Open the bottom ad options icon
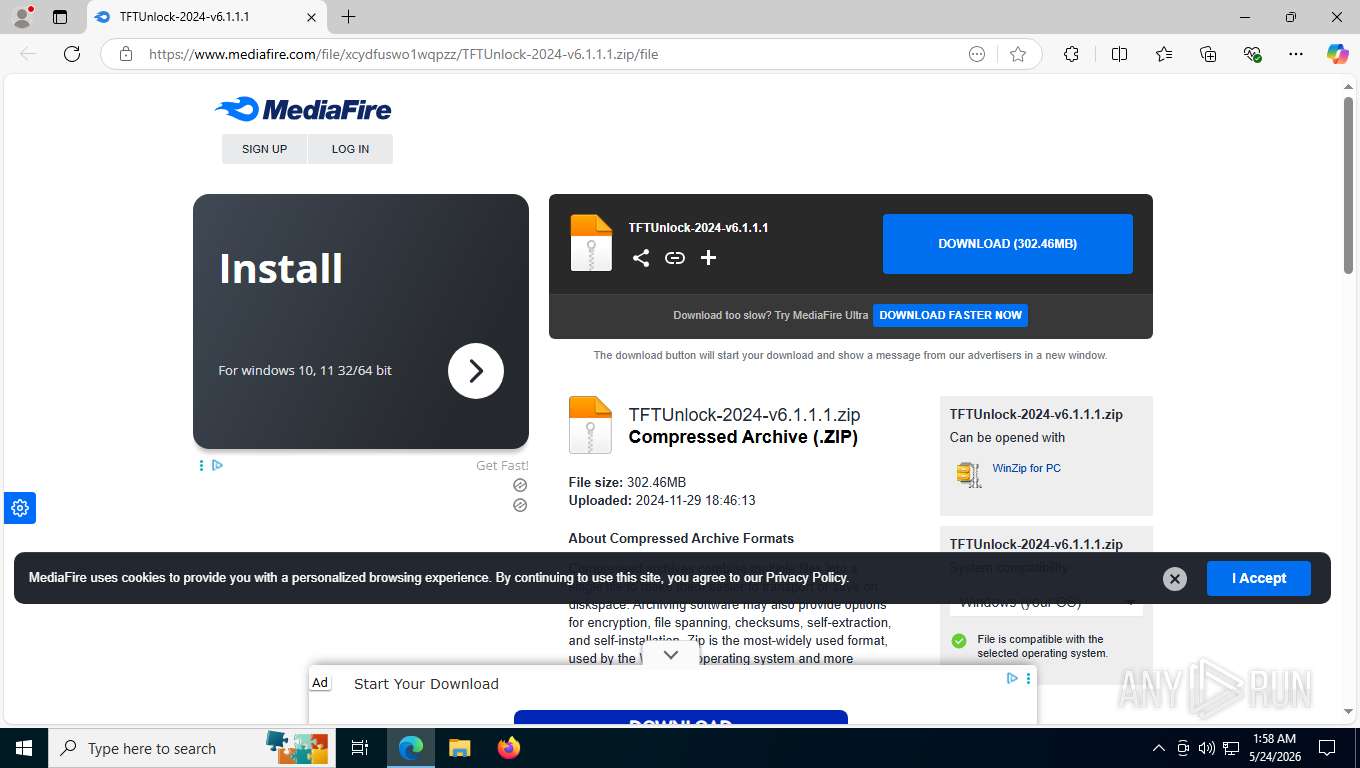Image resolution: width=1360 pixels, height=768 pixels. (1027, 678)
